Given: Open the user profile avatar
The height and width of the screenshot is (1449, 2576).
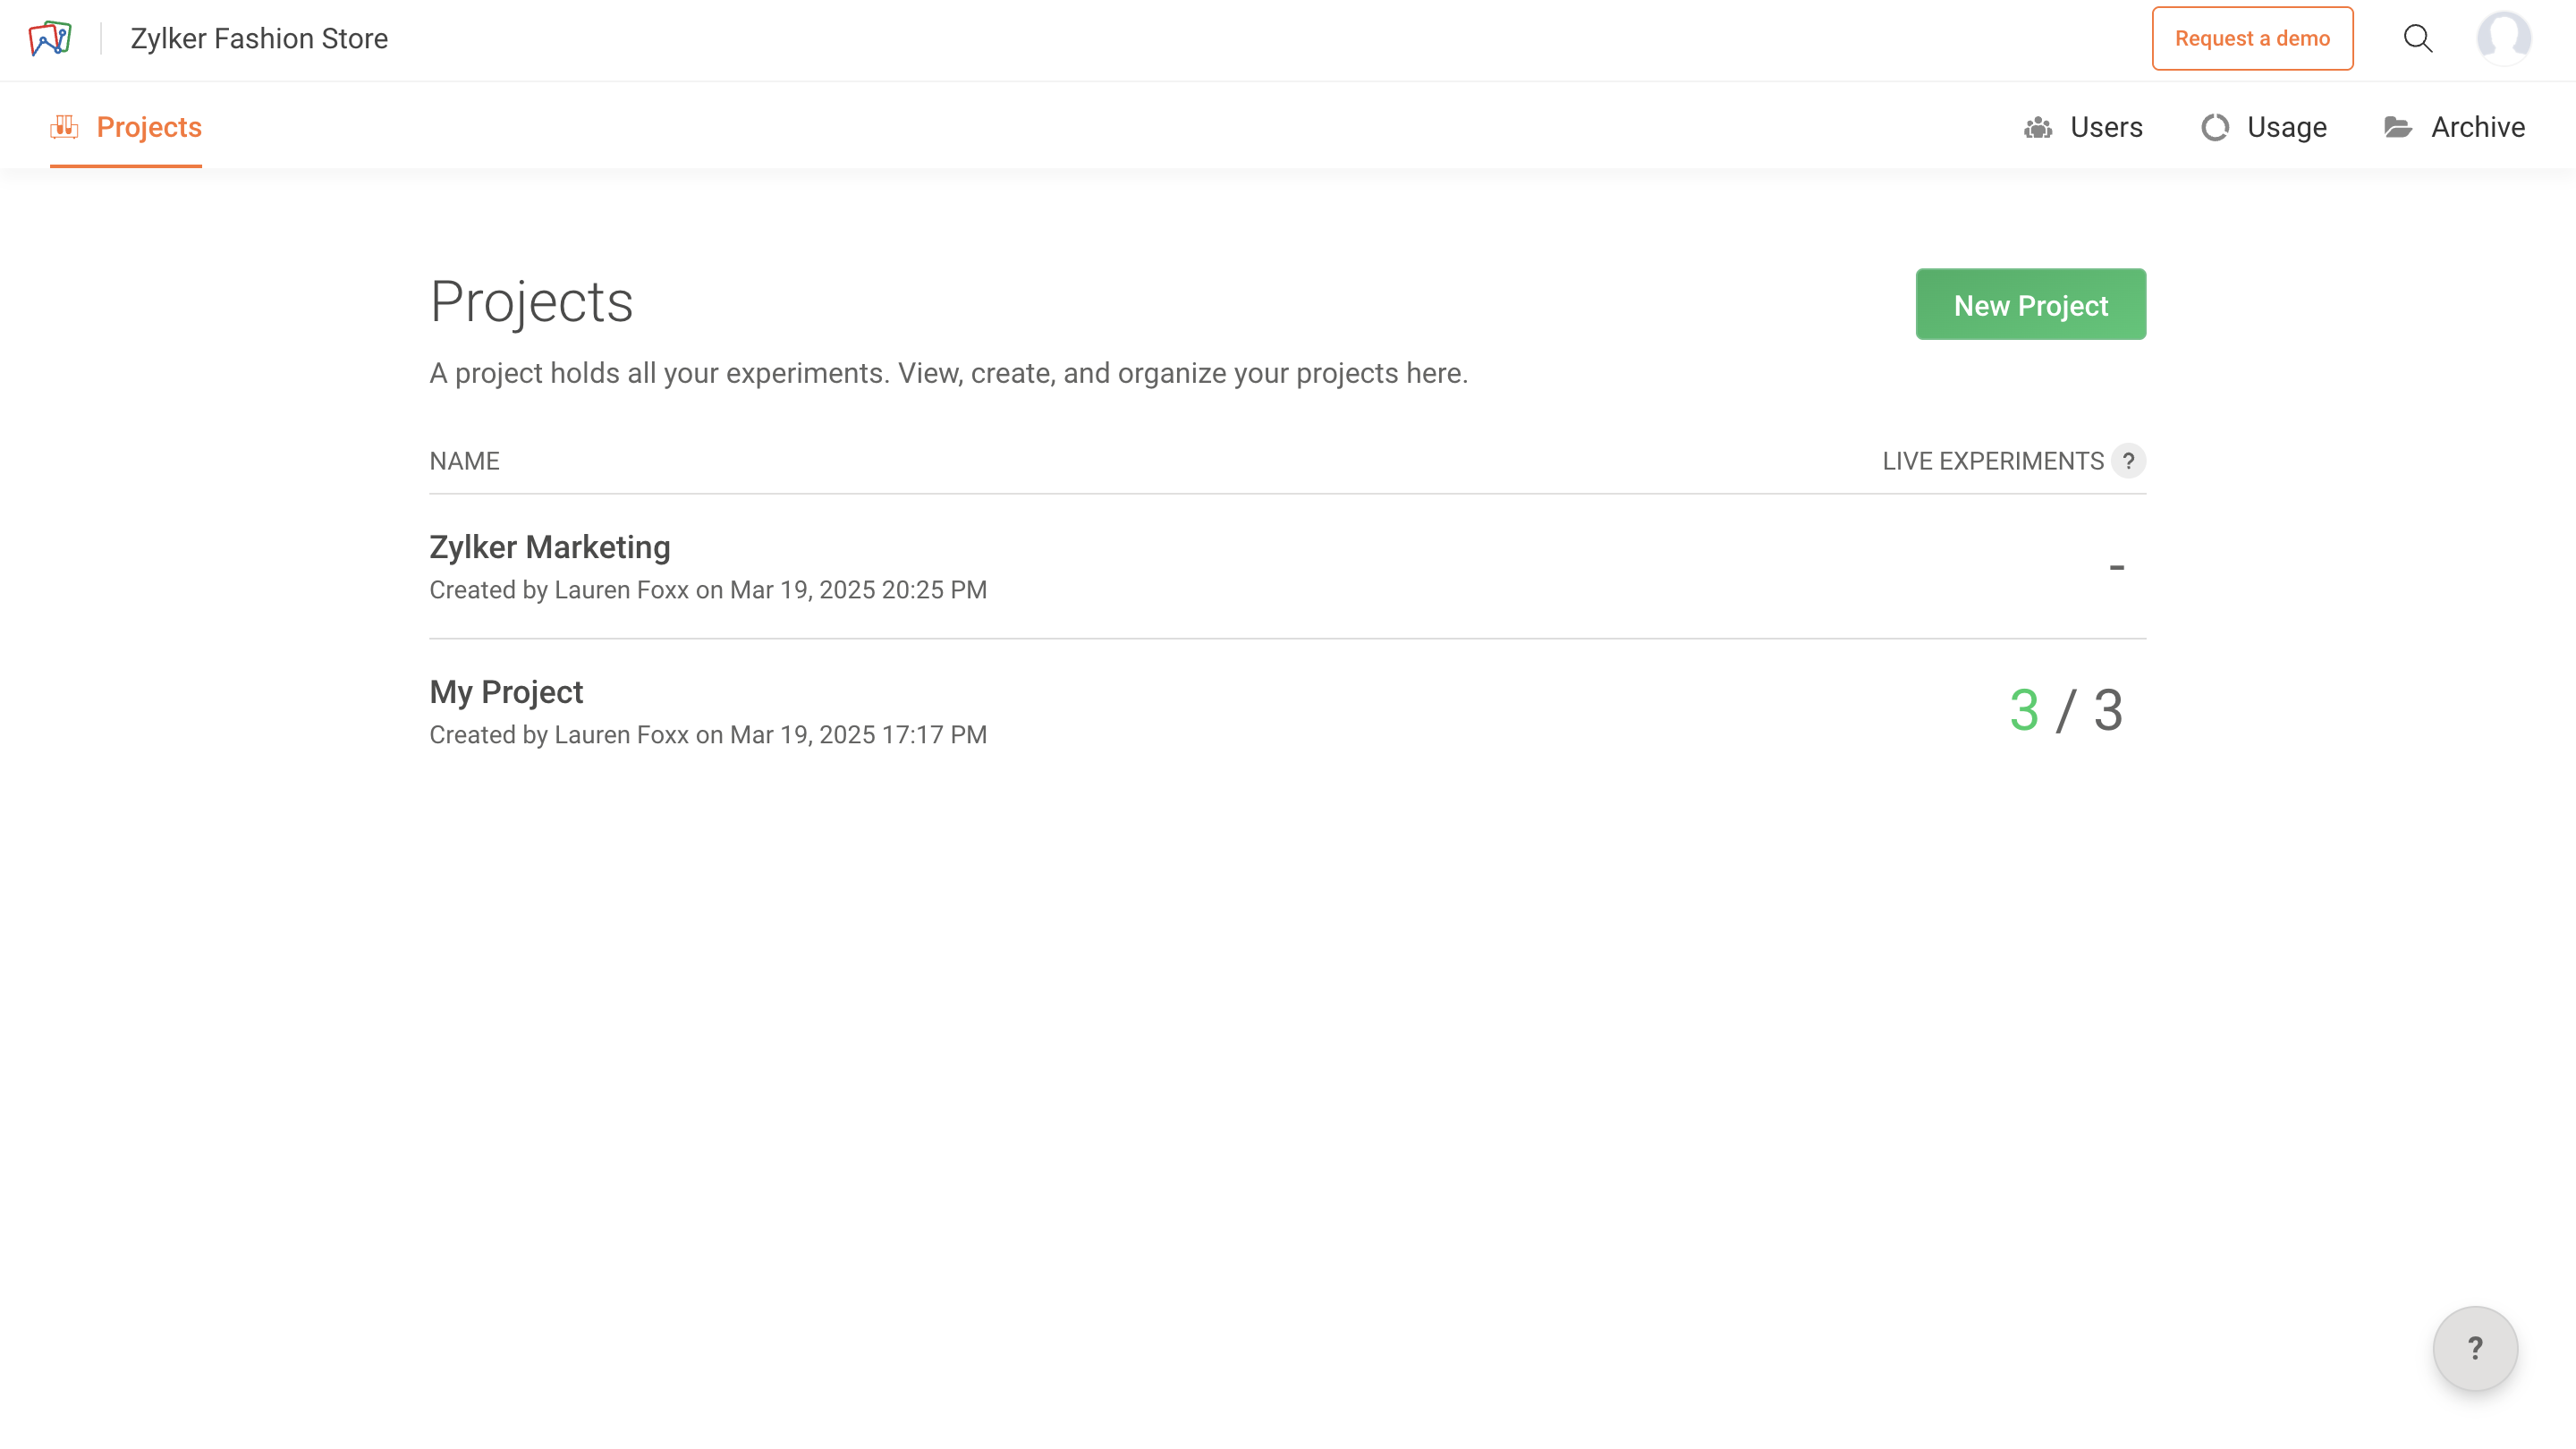Looking at the screenshot, I should pyautogui.click(x=2503, y=39).
